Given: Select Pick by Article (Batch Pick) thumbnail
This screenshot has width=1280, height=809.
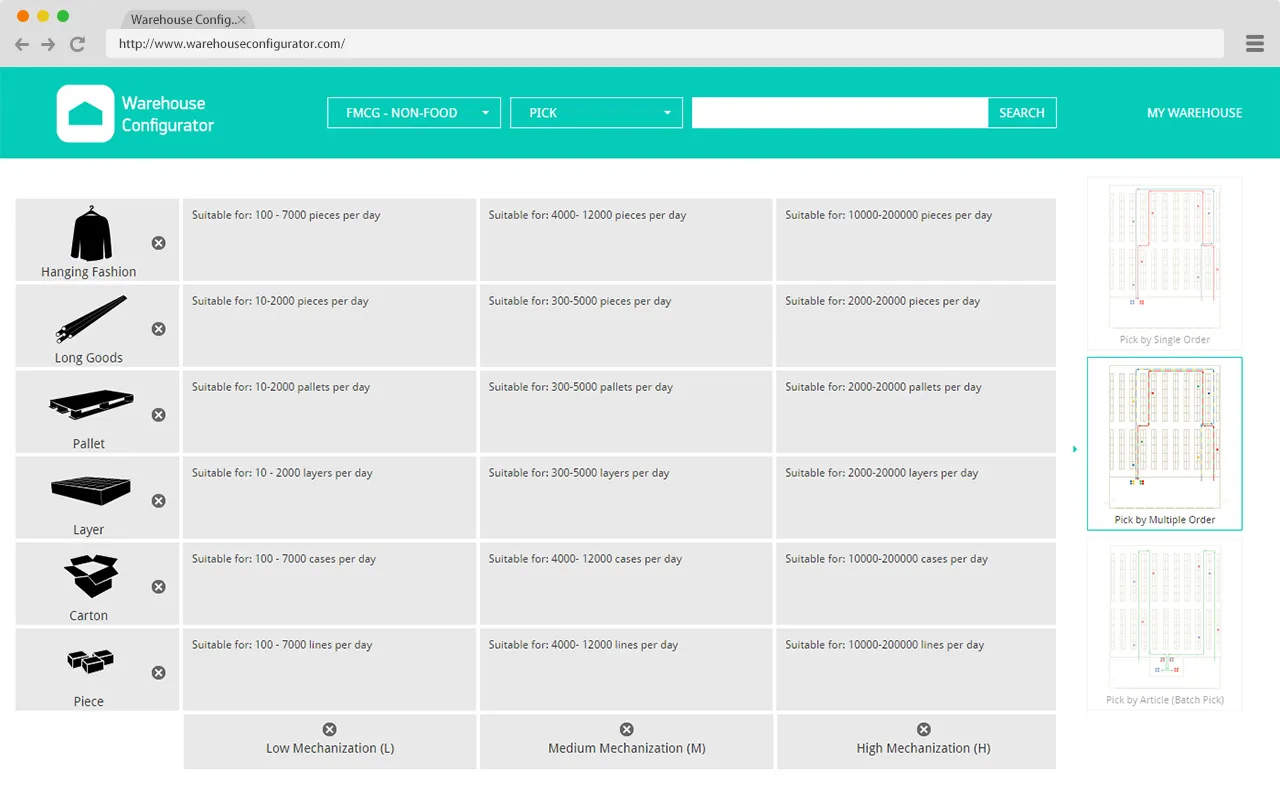Looking at the screenshot, I should point(1164,622).
